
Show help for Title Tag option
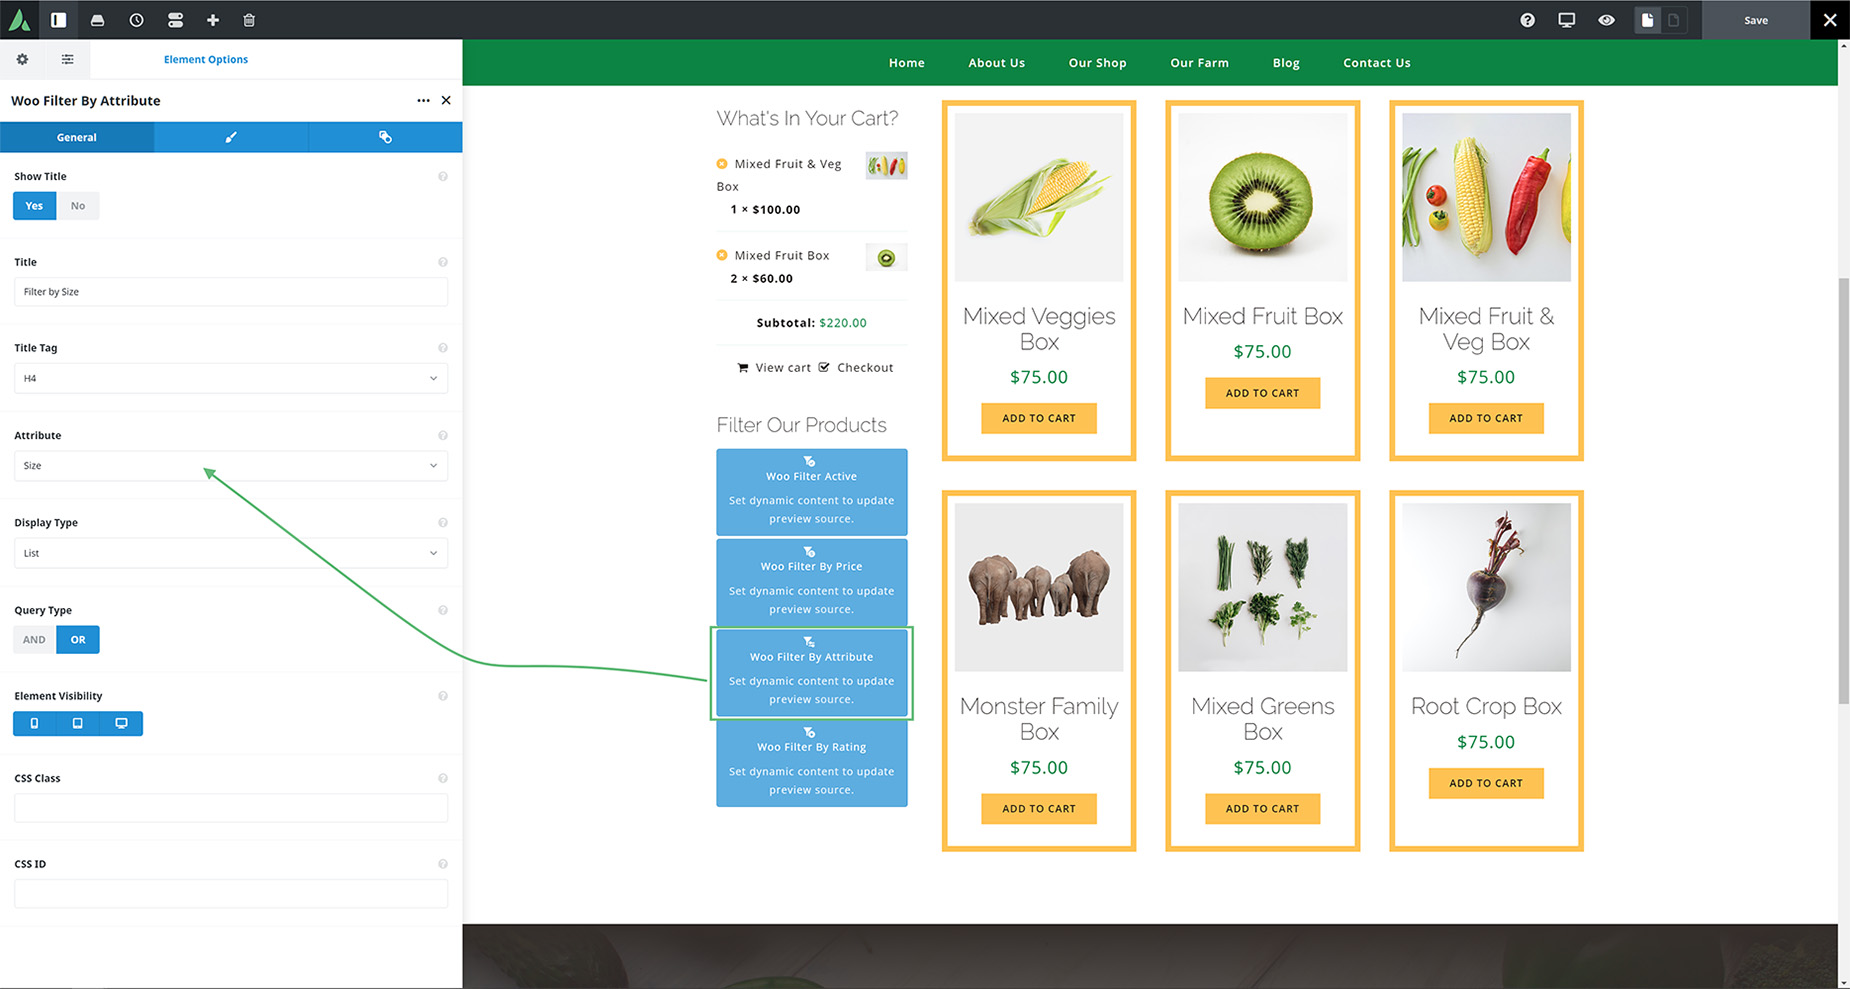[443, 348]
